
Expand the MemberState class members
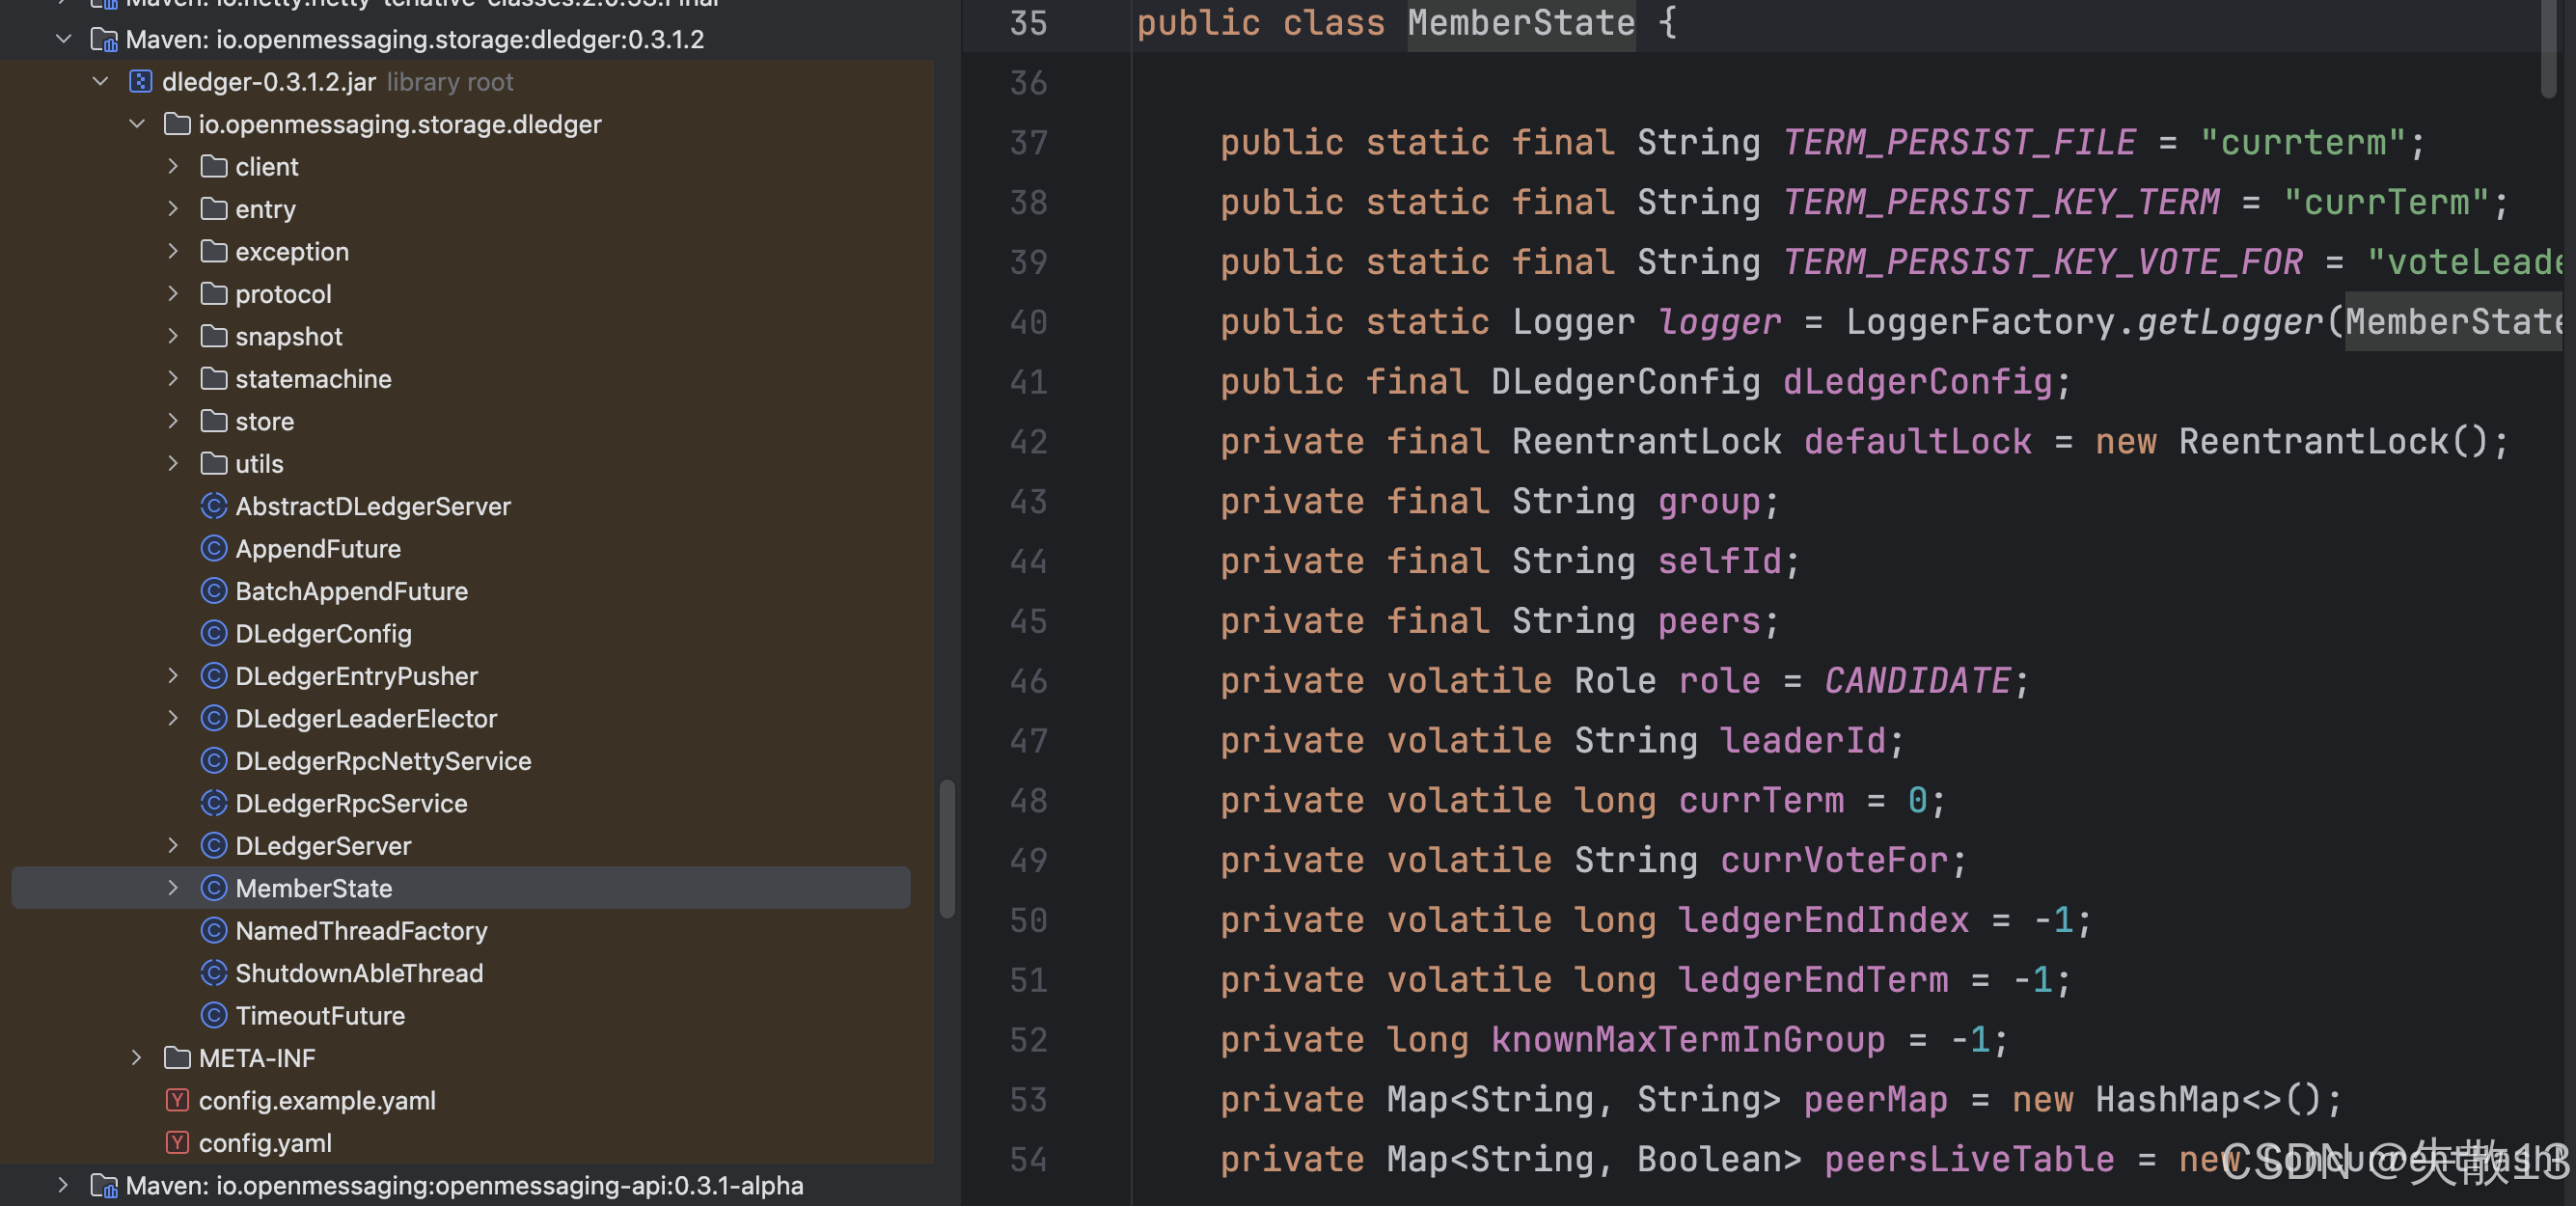pos(173,888)
